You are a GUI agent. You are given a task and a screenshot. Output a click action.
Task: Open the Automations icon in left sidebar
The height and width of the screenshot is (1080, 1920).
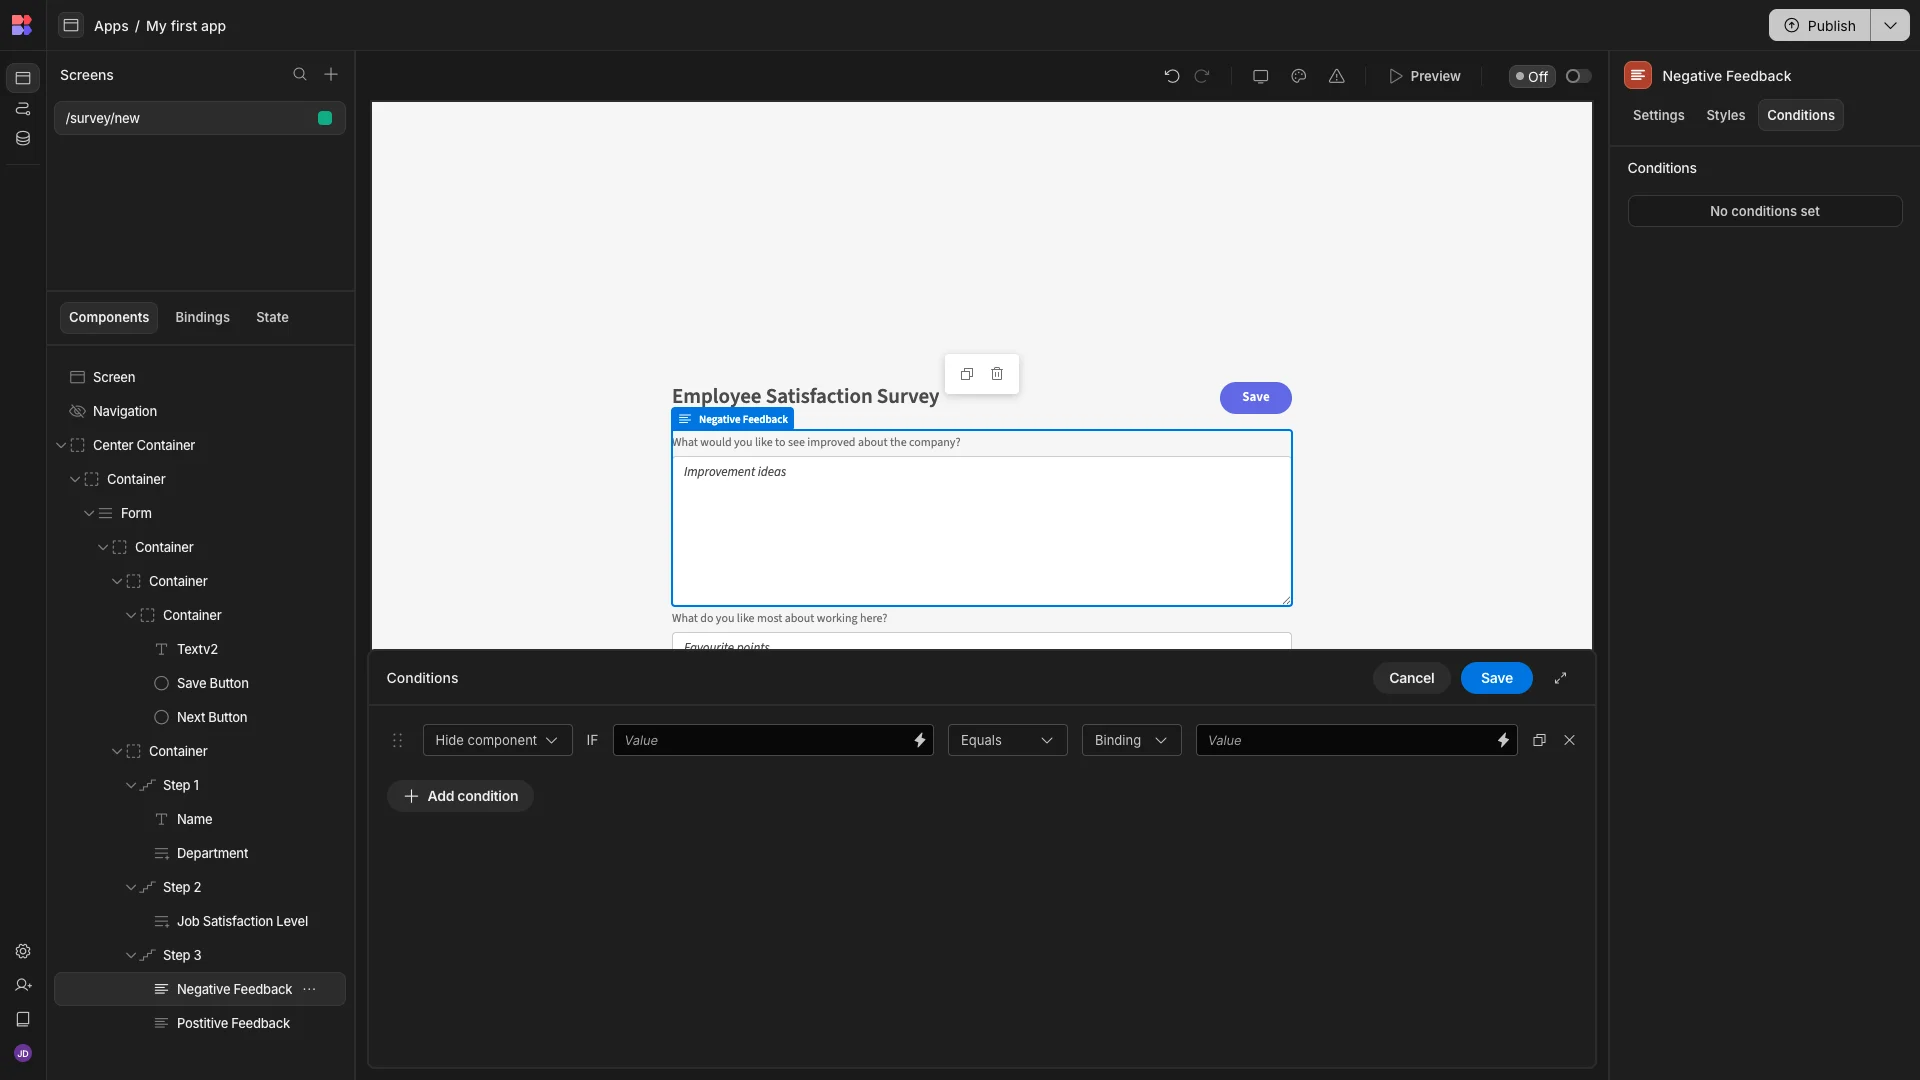[23, 108]
